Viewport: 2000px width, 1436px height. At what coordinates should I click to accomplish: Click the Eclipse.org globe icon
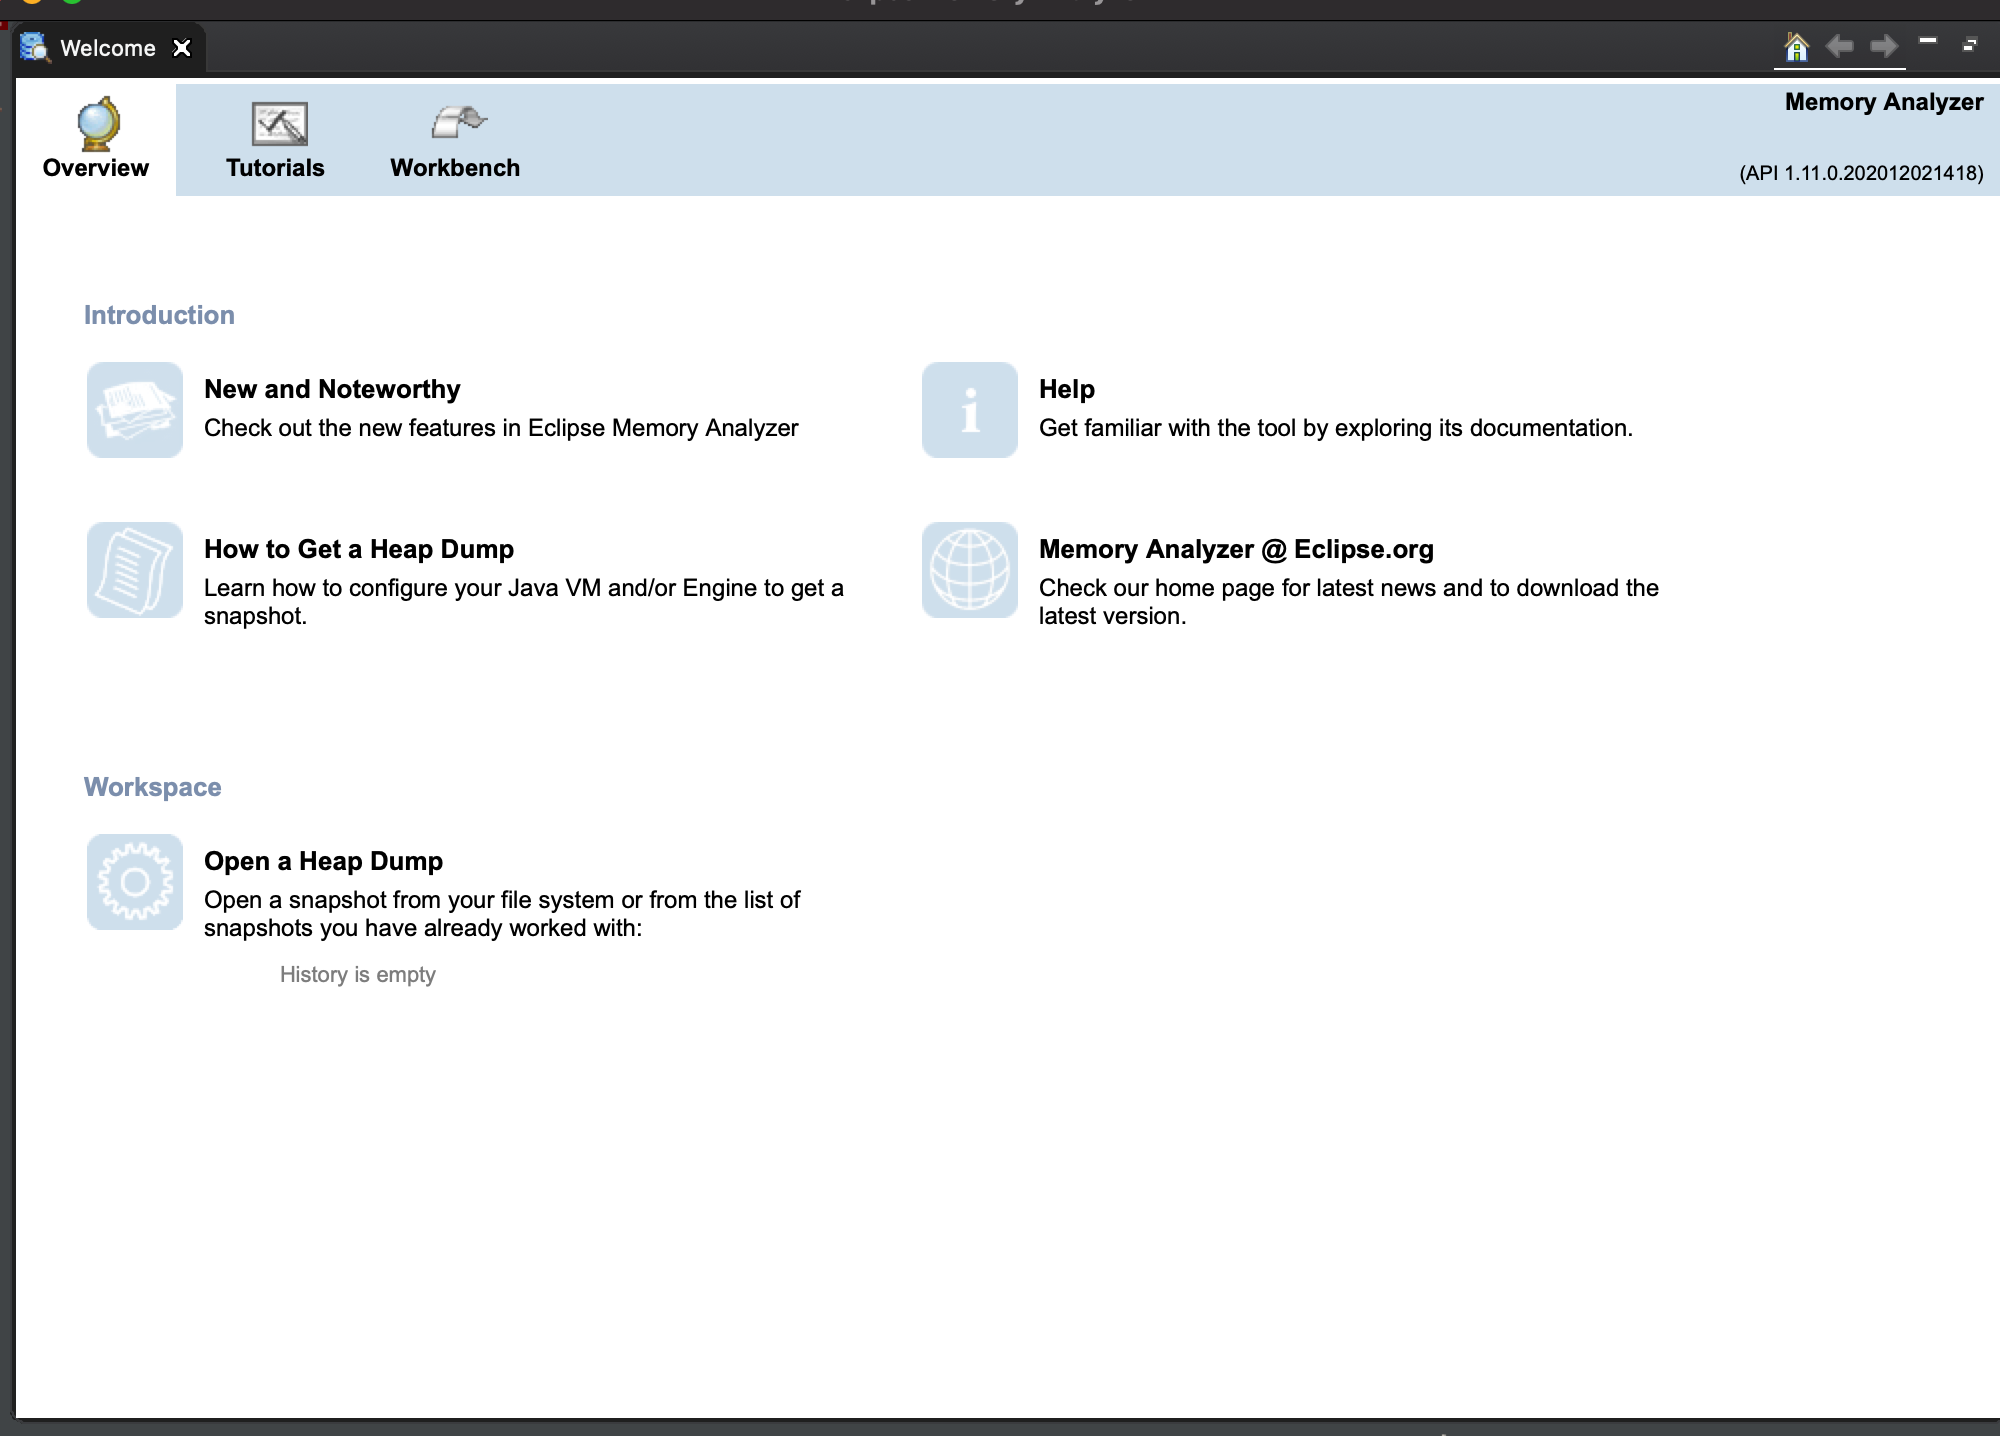[969, 570]
